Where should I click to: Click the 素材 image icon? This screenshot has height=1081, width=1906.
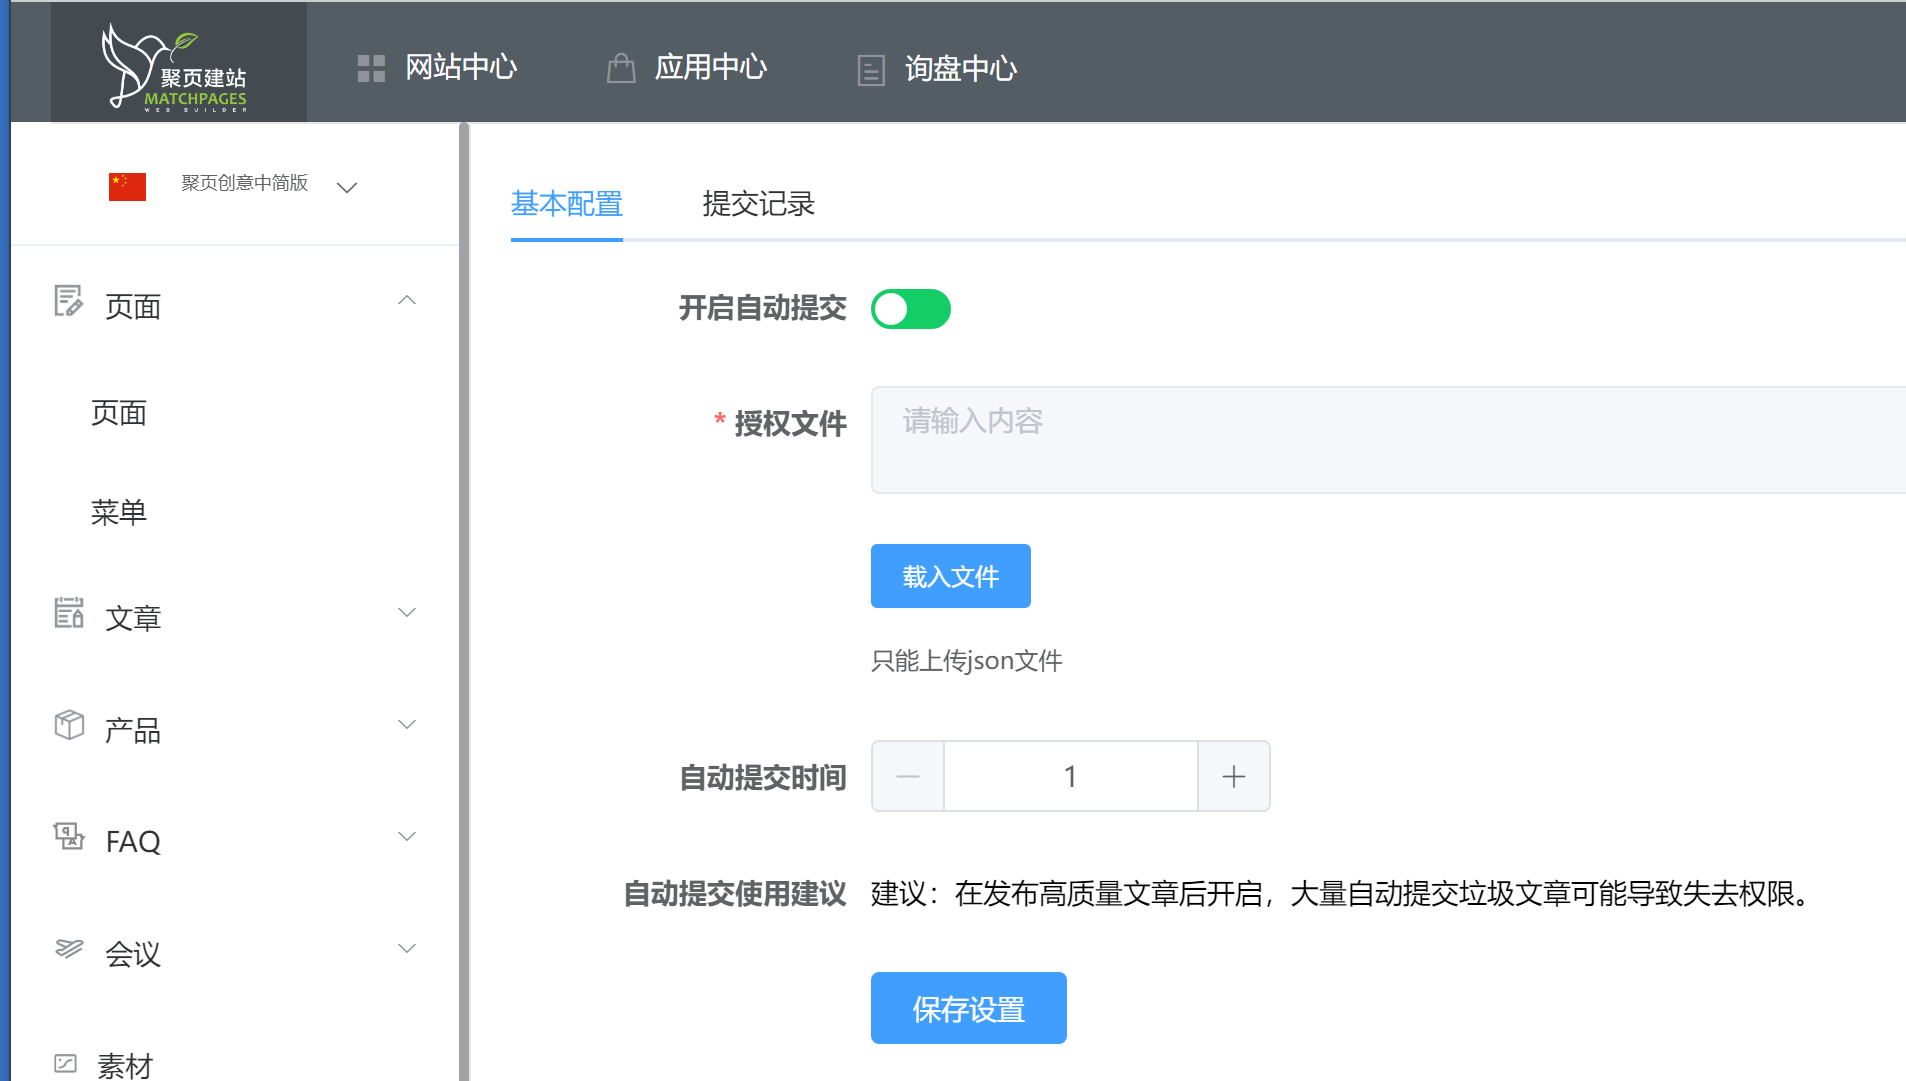click(66, 1063)
